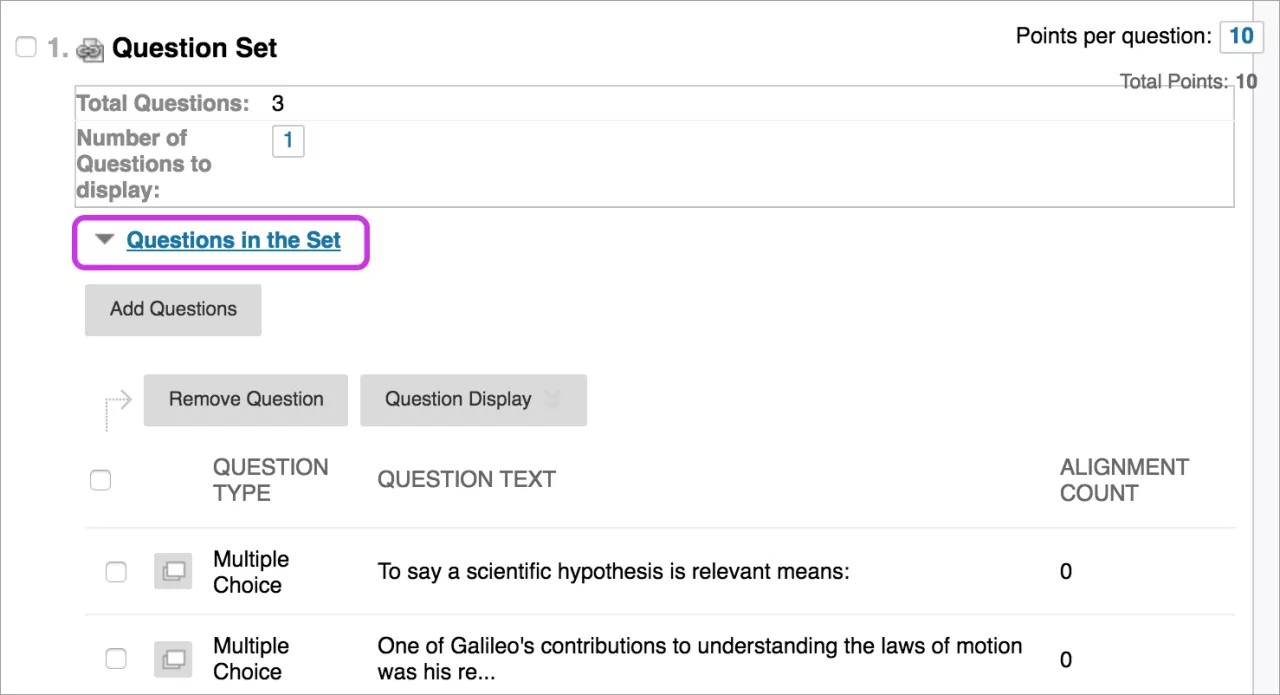Select the Multiple Choice icon for the hypothesis question
The width and height of the screenshot is (1280, 695).
(x=172, y=571)
